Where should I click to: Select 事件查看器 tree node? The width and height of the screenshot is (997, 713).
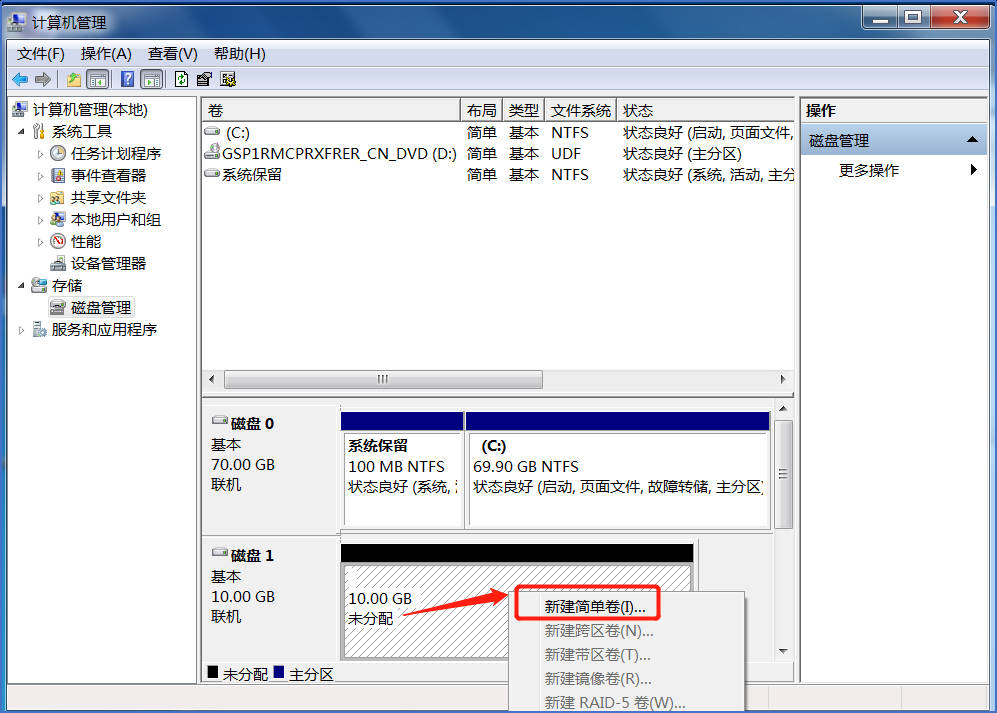pos(108,176)
